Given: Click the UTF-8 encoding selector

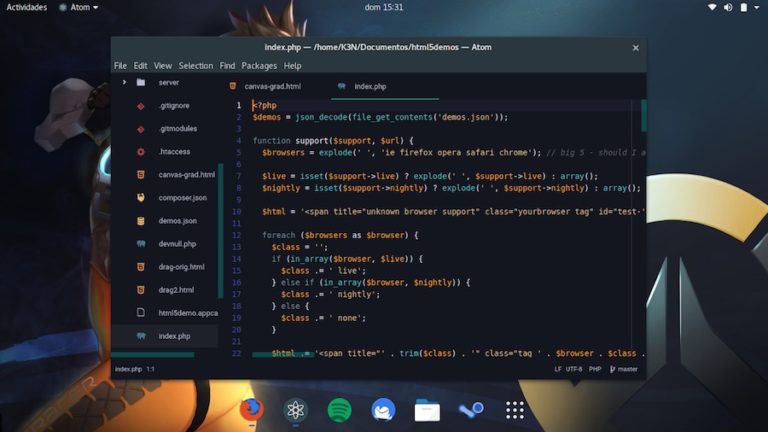Looking at the screenshot, I should click(574, 369).
